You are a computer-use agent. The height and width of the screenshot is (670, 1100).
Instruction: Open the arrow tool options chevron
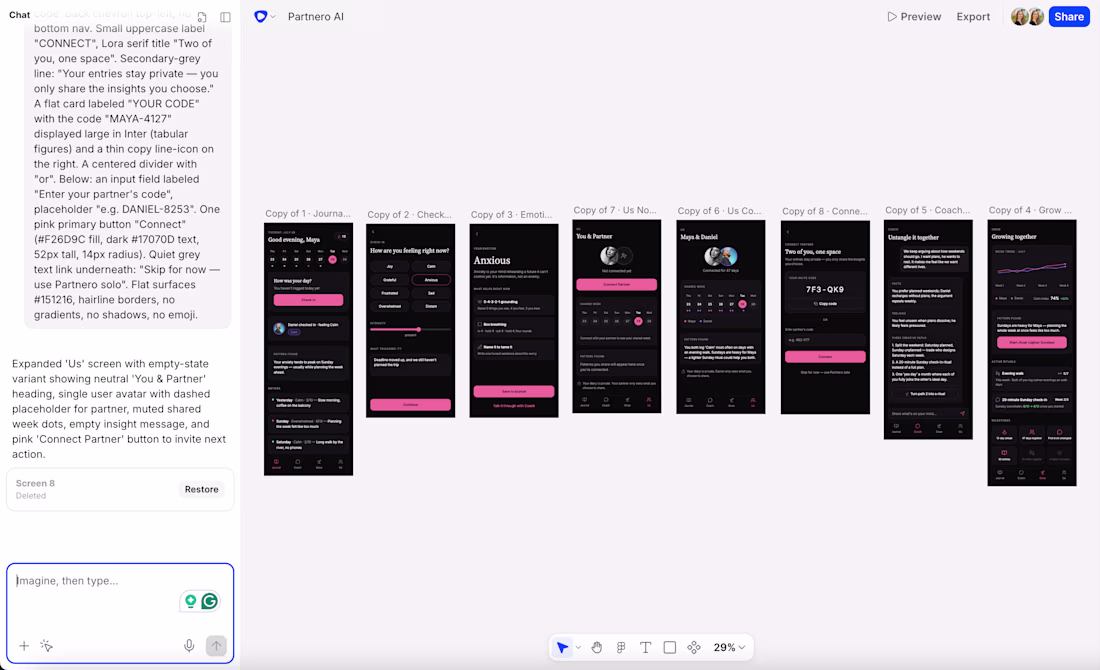coord(578,648)
